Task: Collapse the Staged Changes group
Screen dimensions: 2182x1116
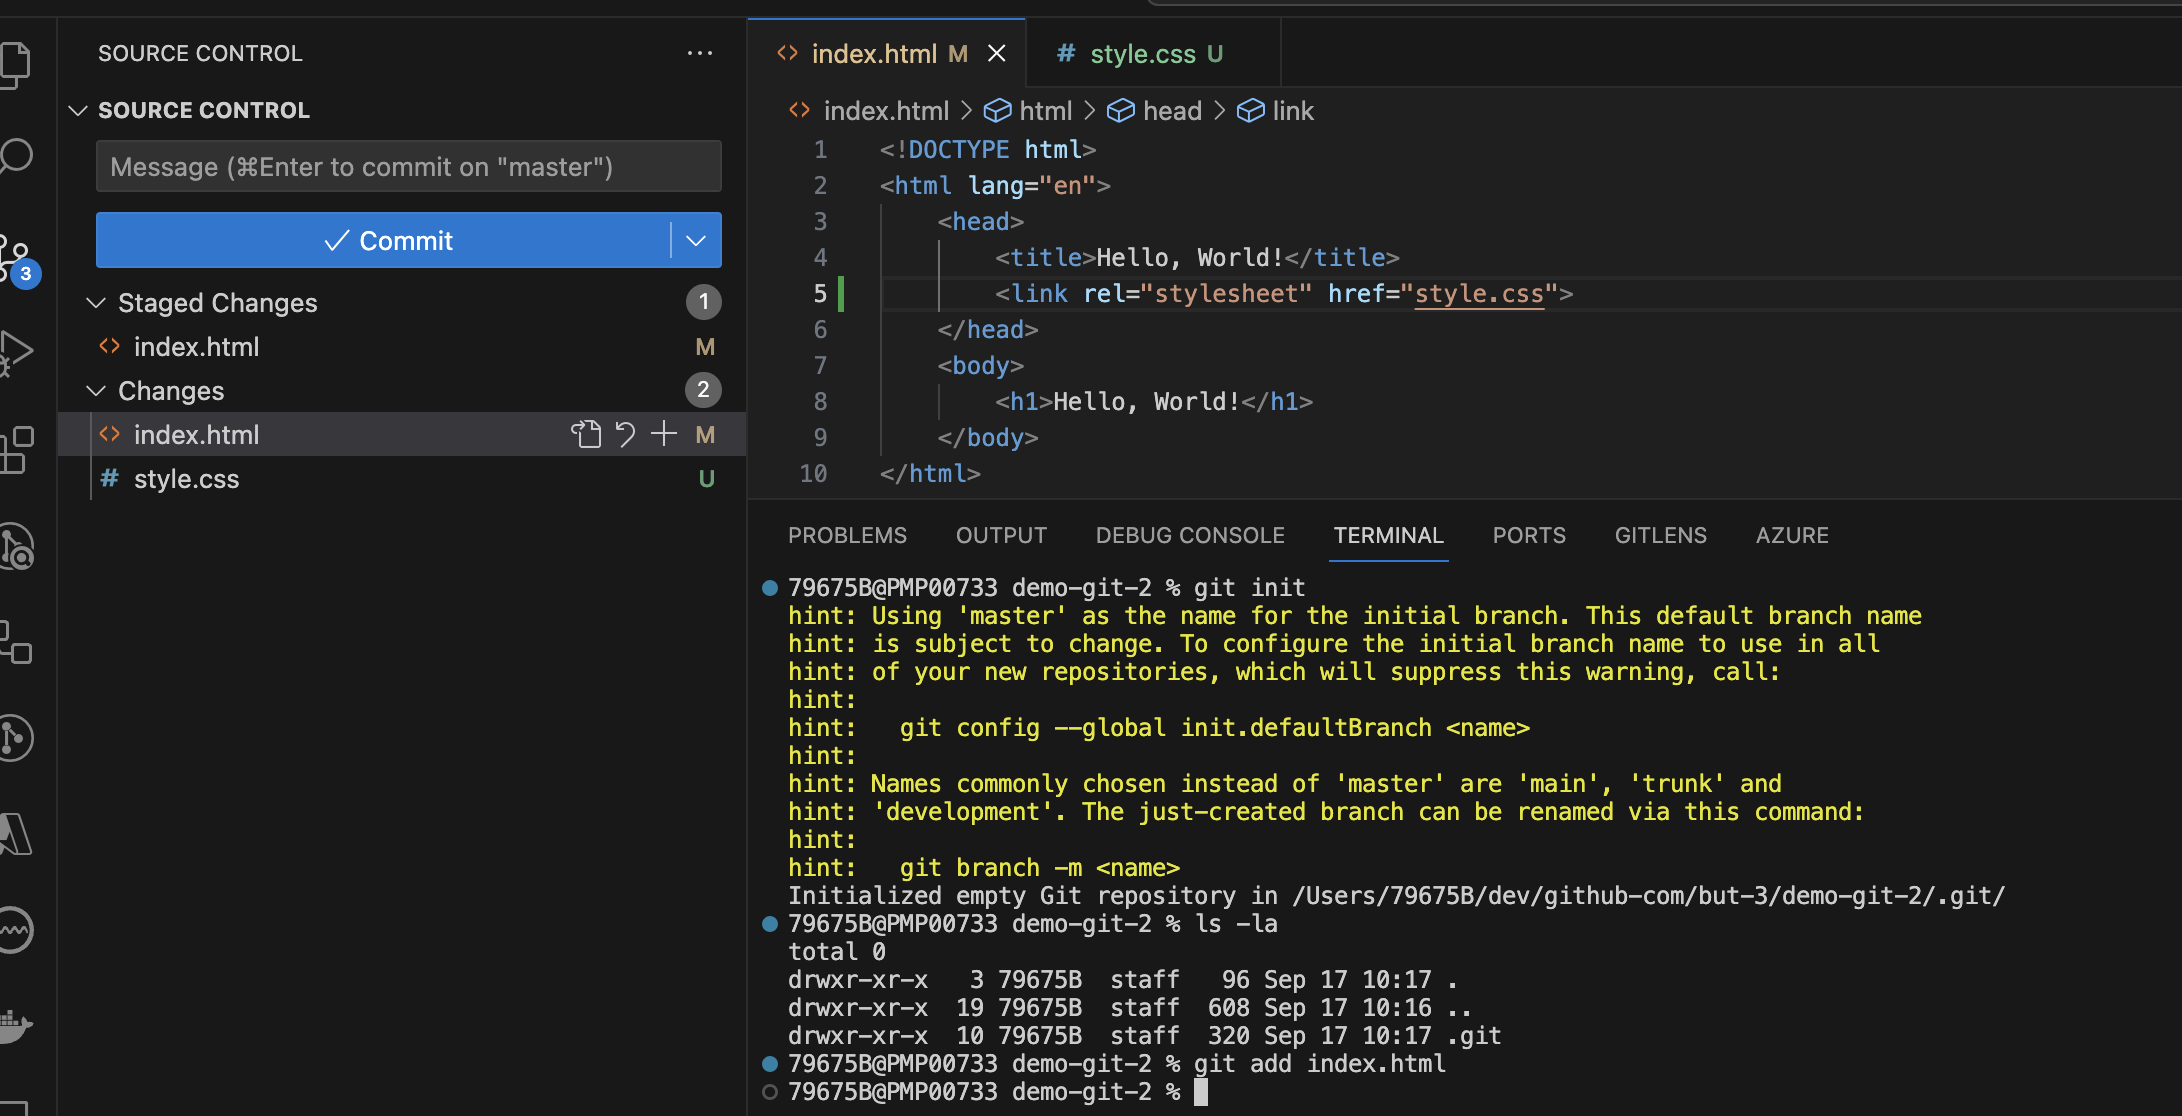Action: point(96,302)
